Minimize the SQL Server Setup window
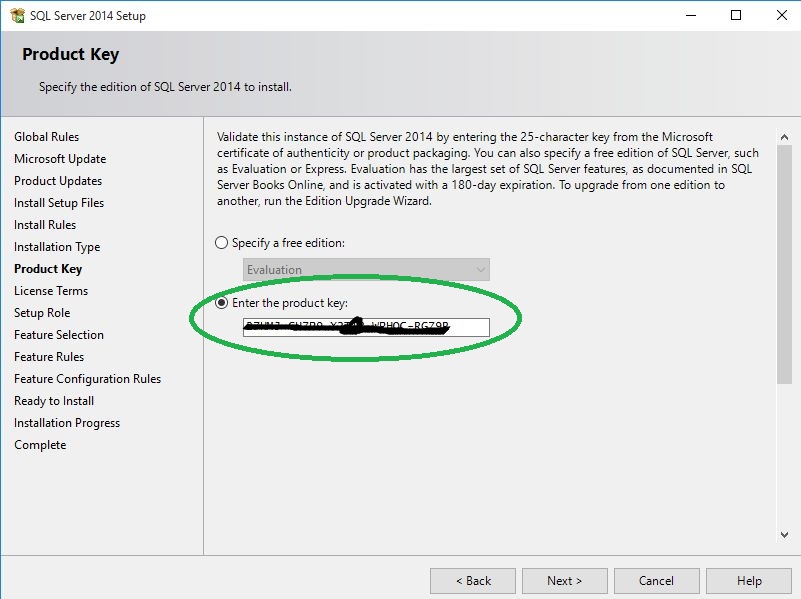The height and width of the screenshot is (599, 801). tap(691, 15)
